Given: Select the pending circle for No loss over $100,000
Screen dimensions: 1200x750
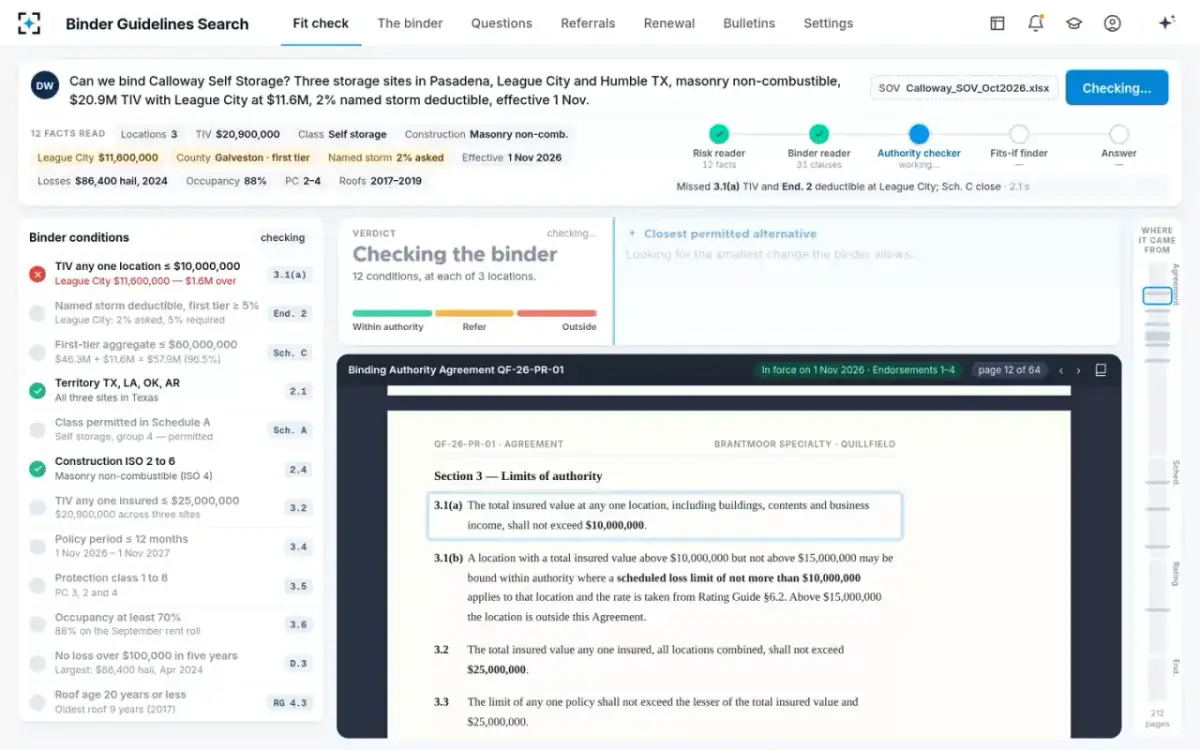Looking at the screenshot, I should point(37,663).
